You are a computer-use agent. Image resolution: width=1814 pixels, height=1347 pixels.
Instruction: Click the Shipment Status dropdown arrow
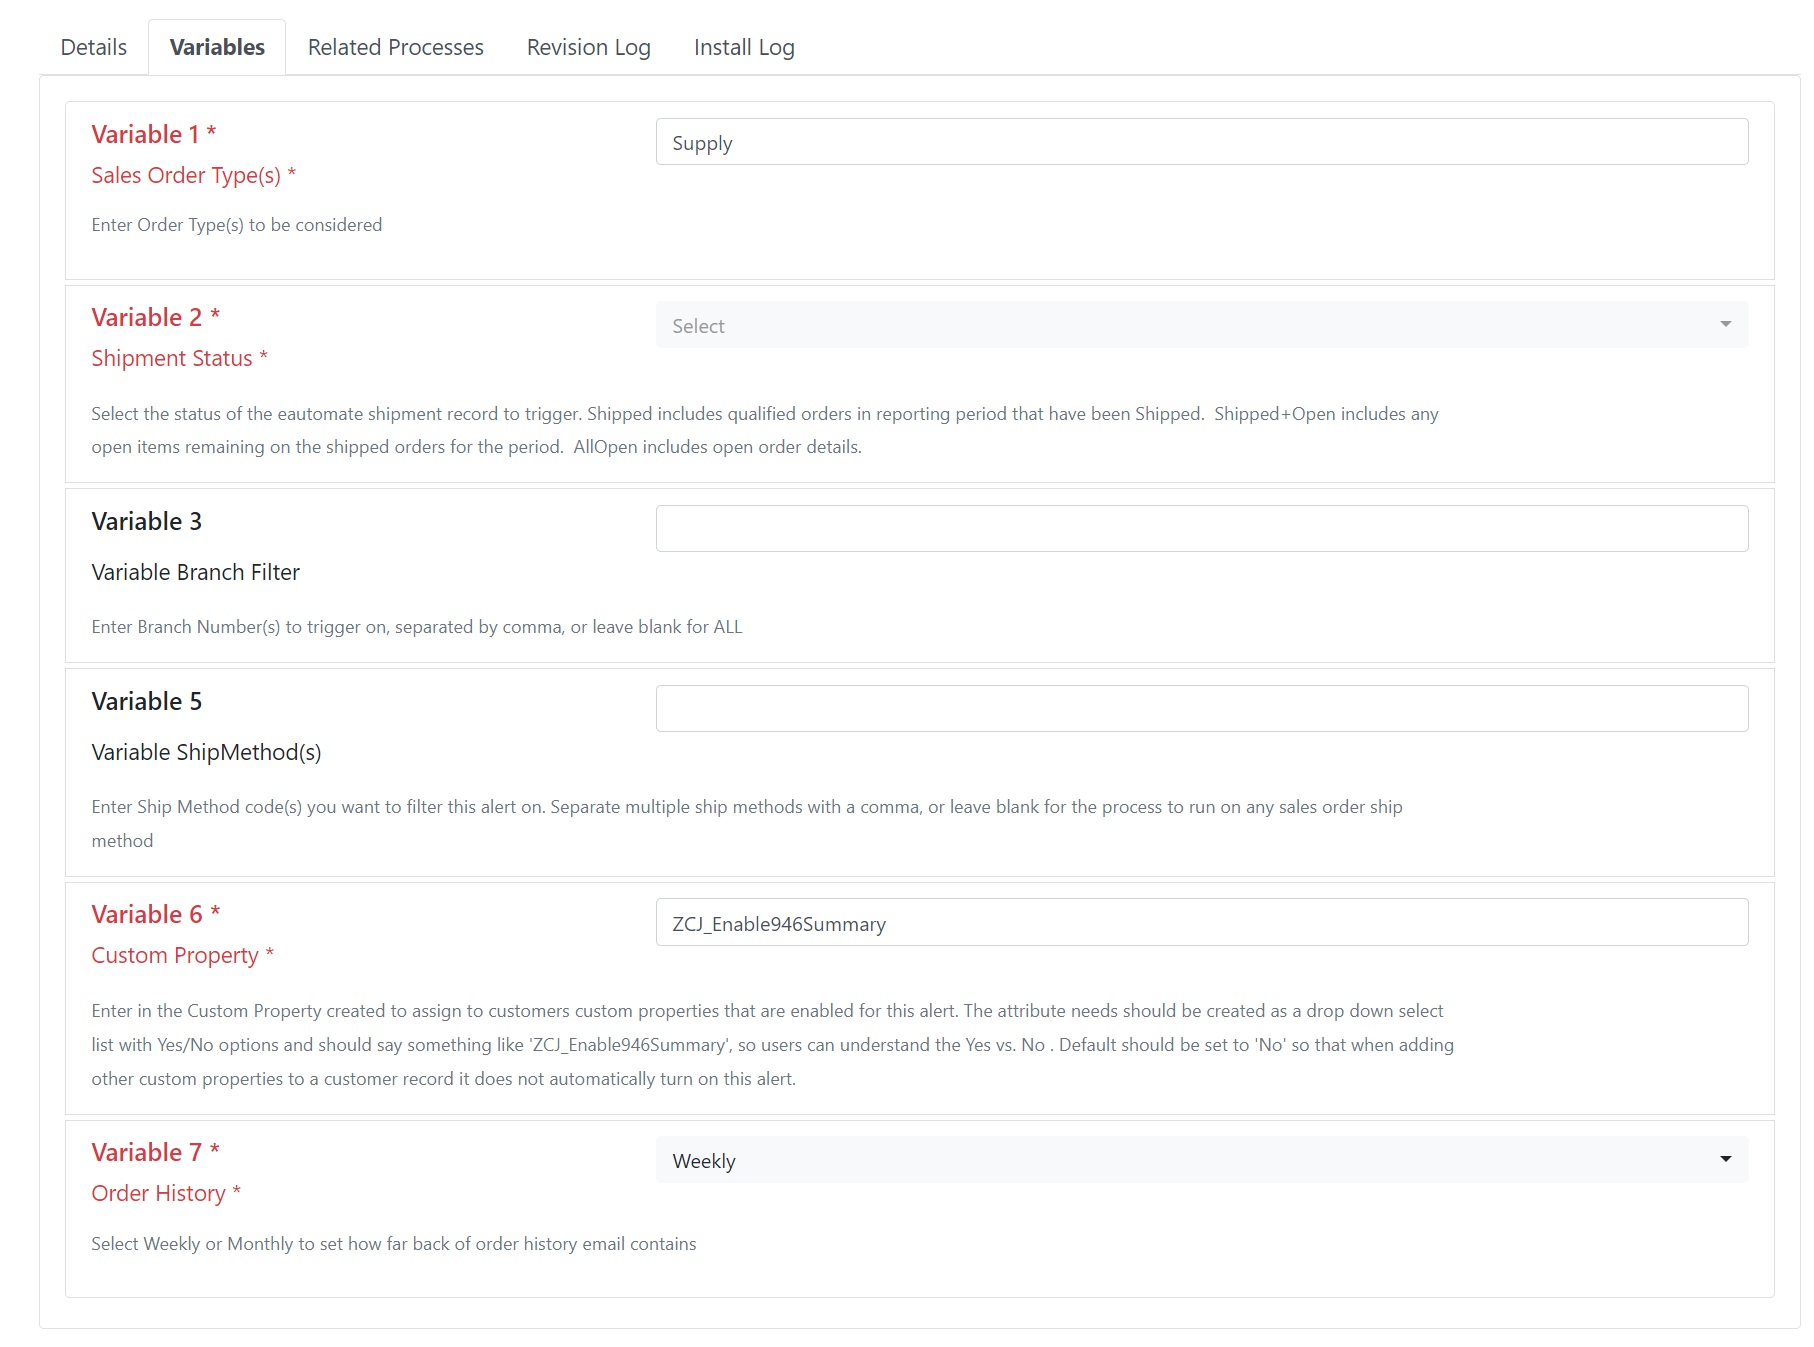coord(1725,324)
